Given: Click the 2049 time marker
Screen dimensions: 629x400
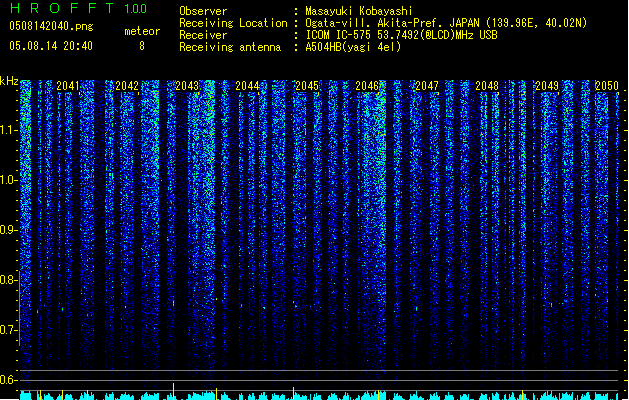Looking at the screenshot, I should click(547, 86).
